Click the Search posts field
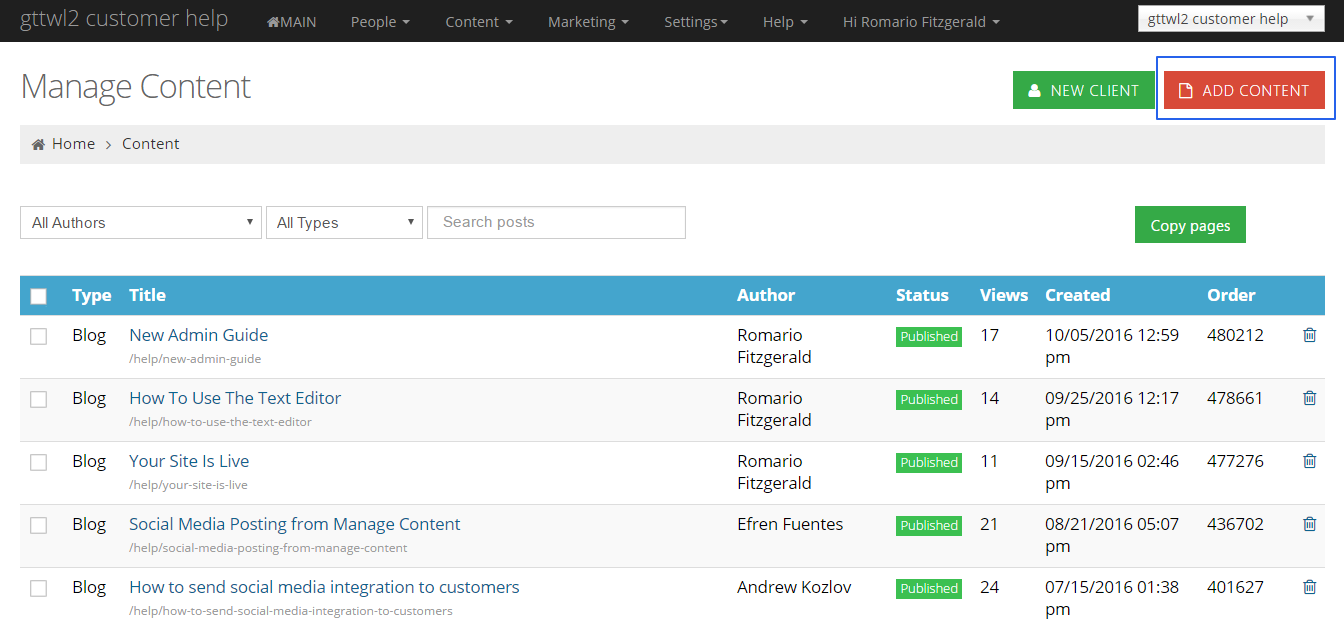 tap(556, 222)
